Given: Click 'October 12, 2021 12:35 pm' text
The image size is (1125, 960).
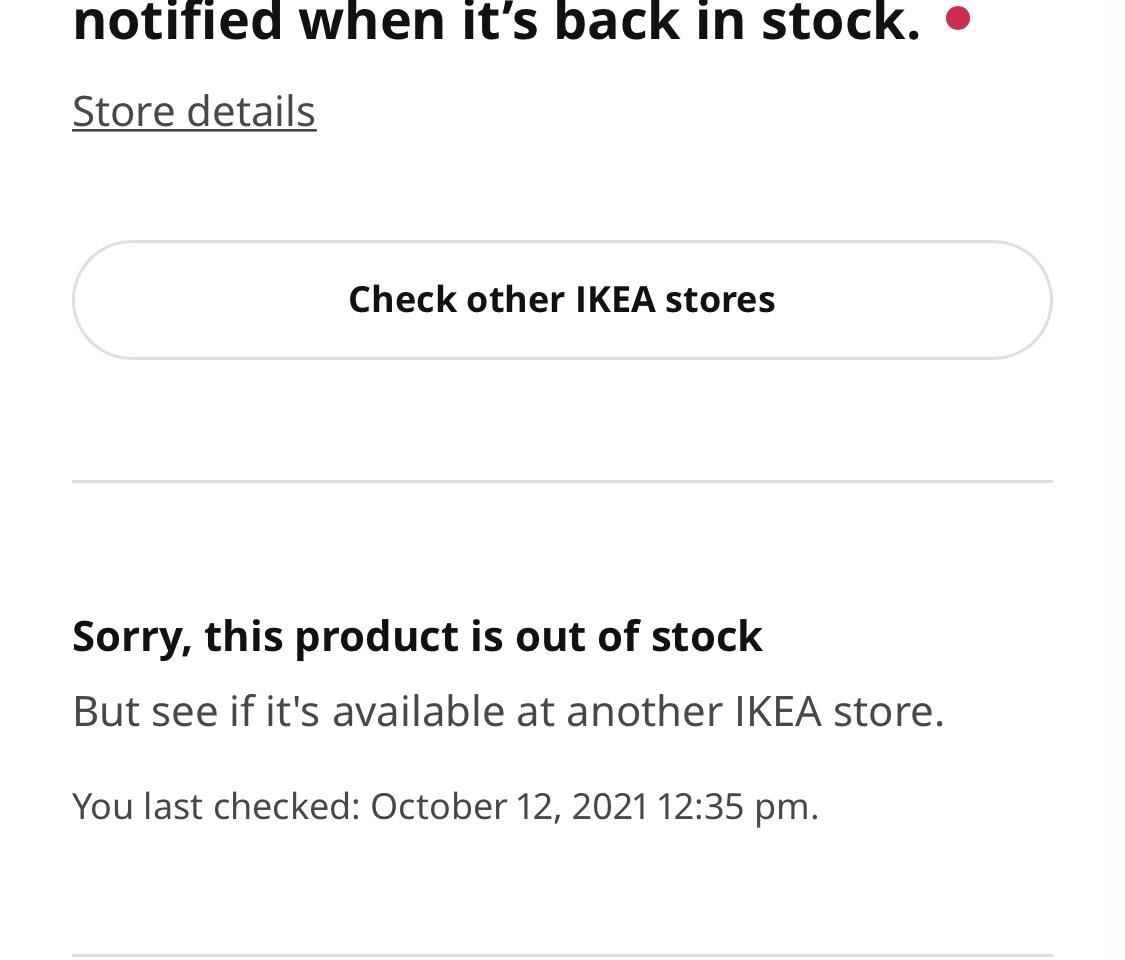Looking at the screenshot, I should coord(593,806).
